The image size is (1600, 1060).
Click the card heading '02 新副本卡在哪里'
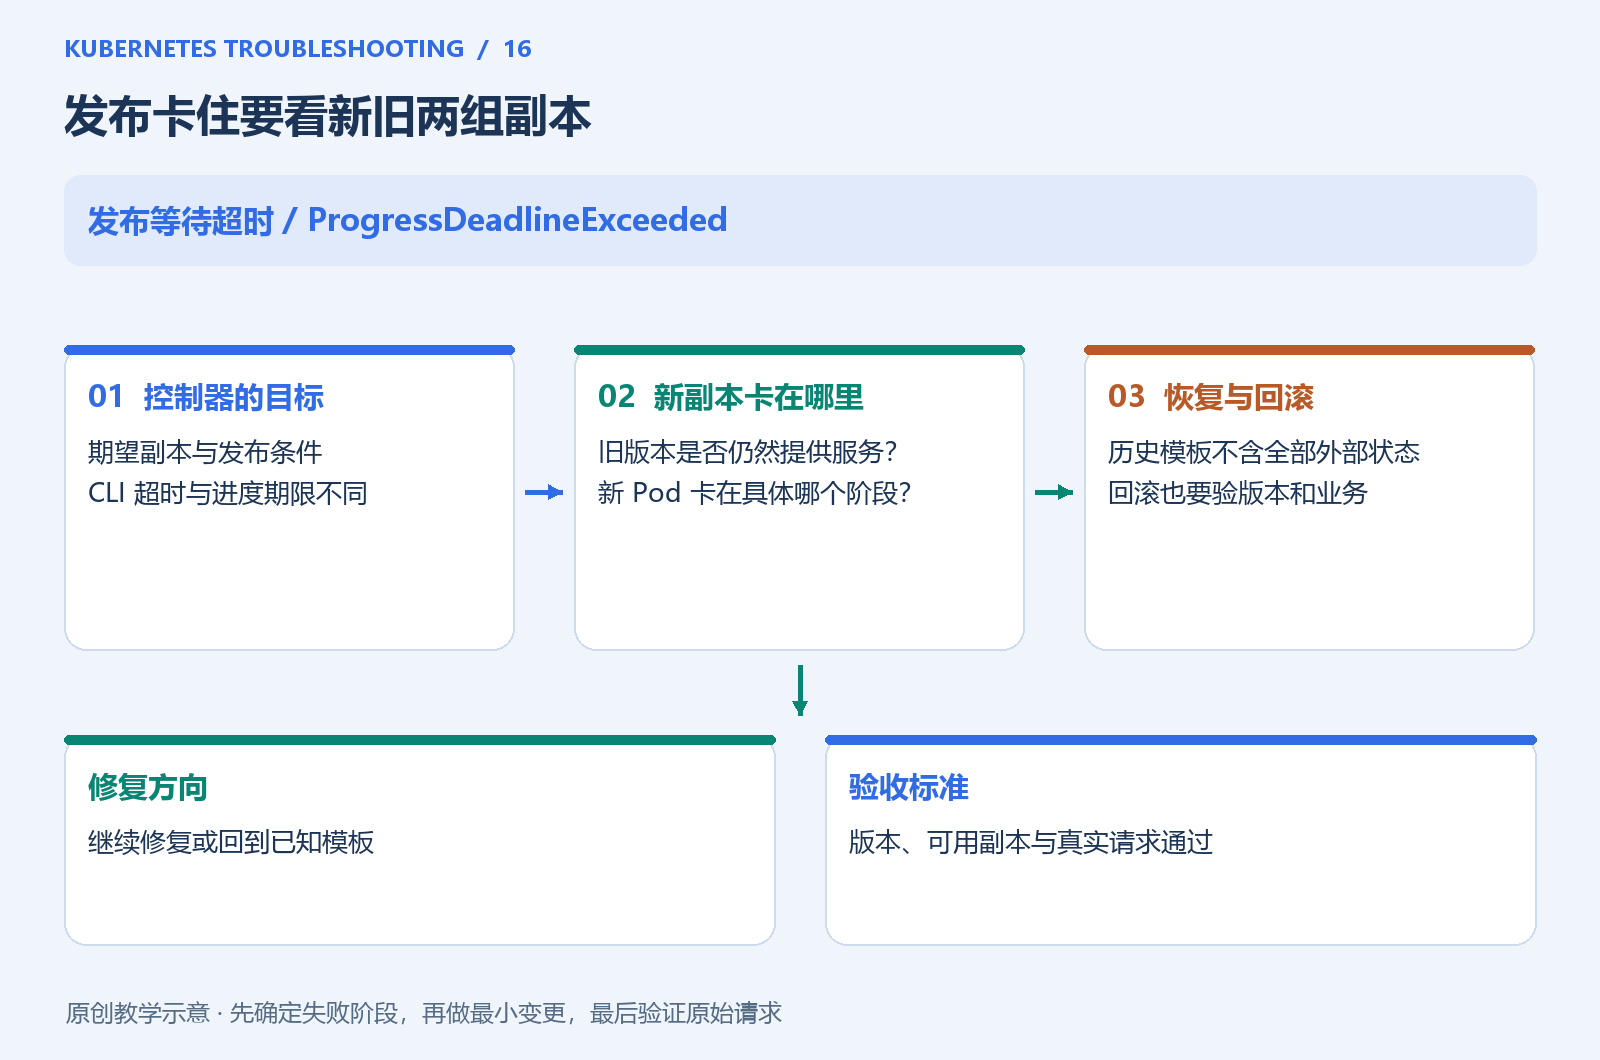click(x=731, y=397)
